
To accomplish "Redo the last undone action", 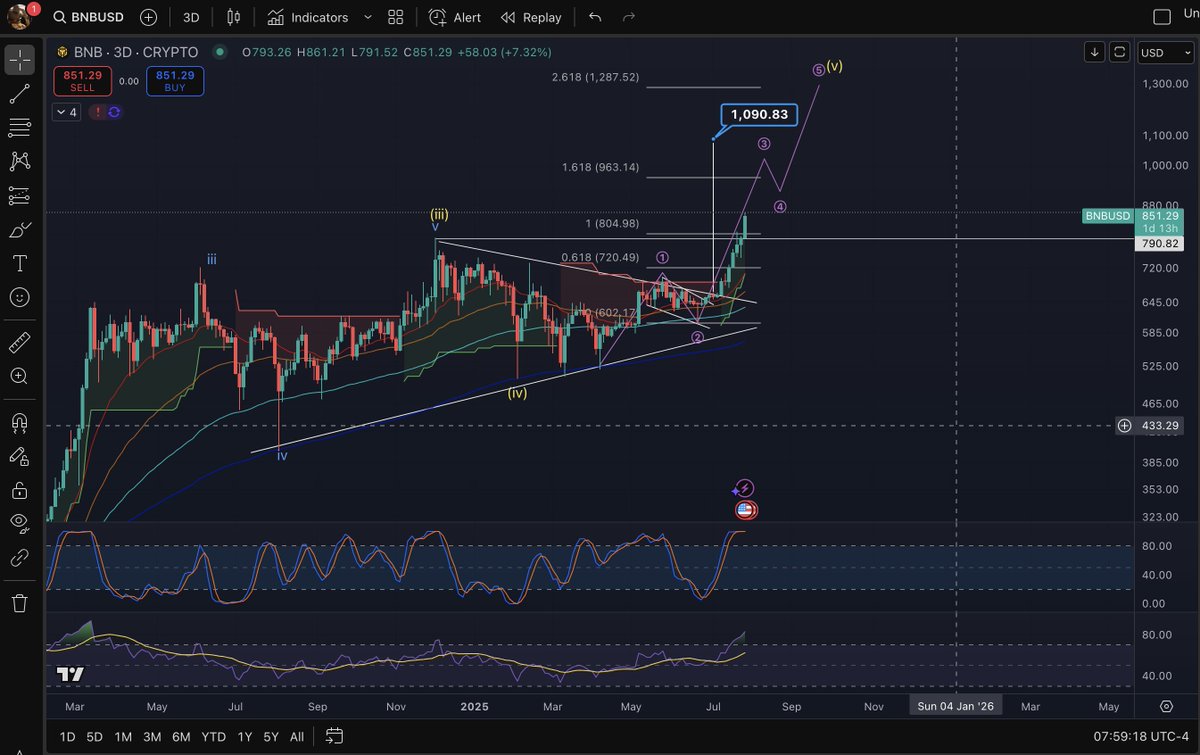I will click(x=629, y=17).
